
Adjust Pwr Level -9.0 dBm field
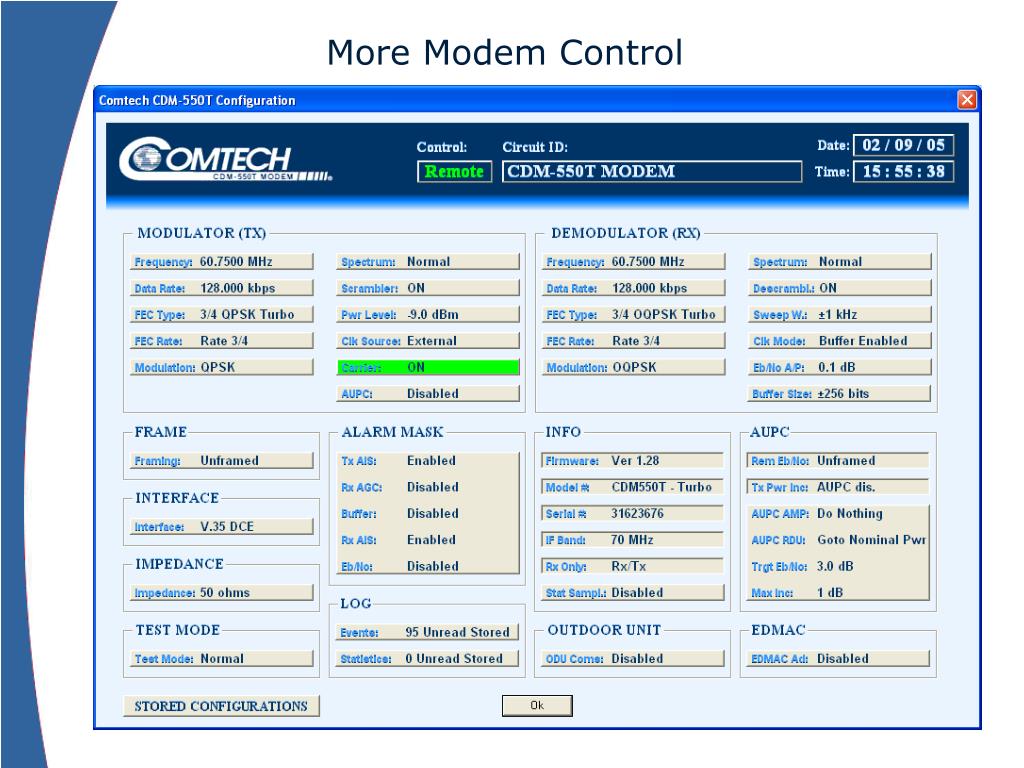click(x=428, y=315)
